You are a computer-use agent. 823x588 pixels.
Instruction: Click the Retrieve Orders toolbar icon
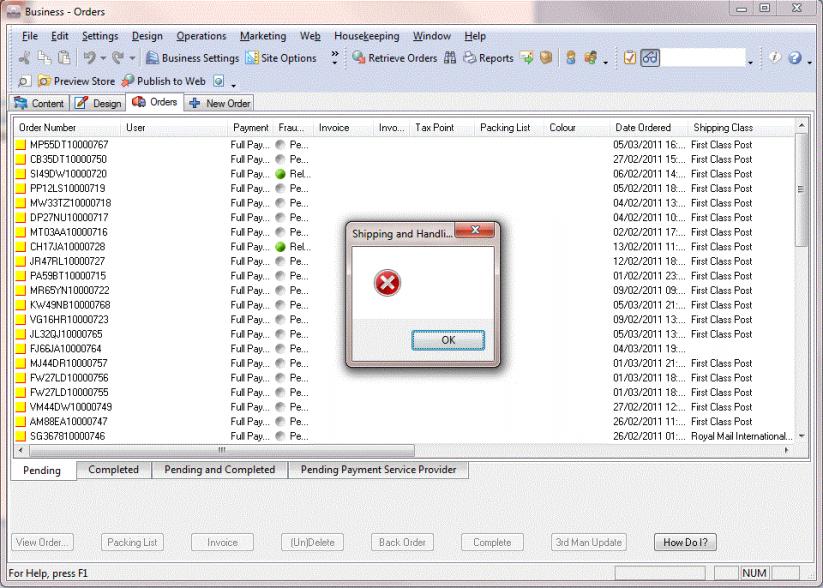tap(391, 58)
